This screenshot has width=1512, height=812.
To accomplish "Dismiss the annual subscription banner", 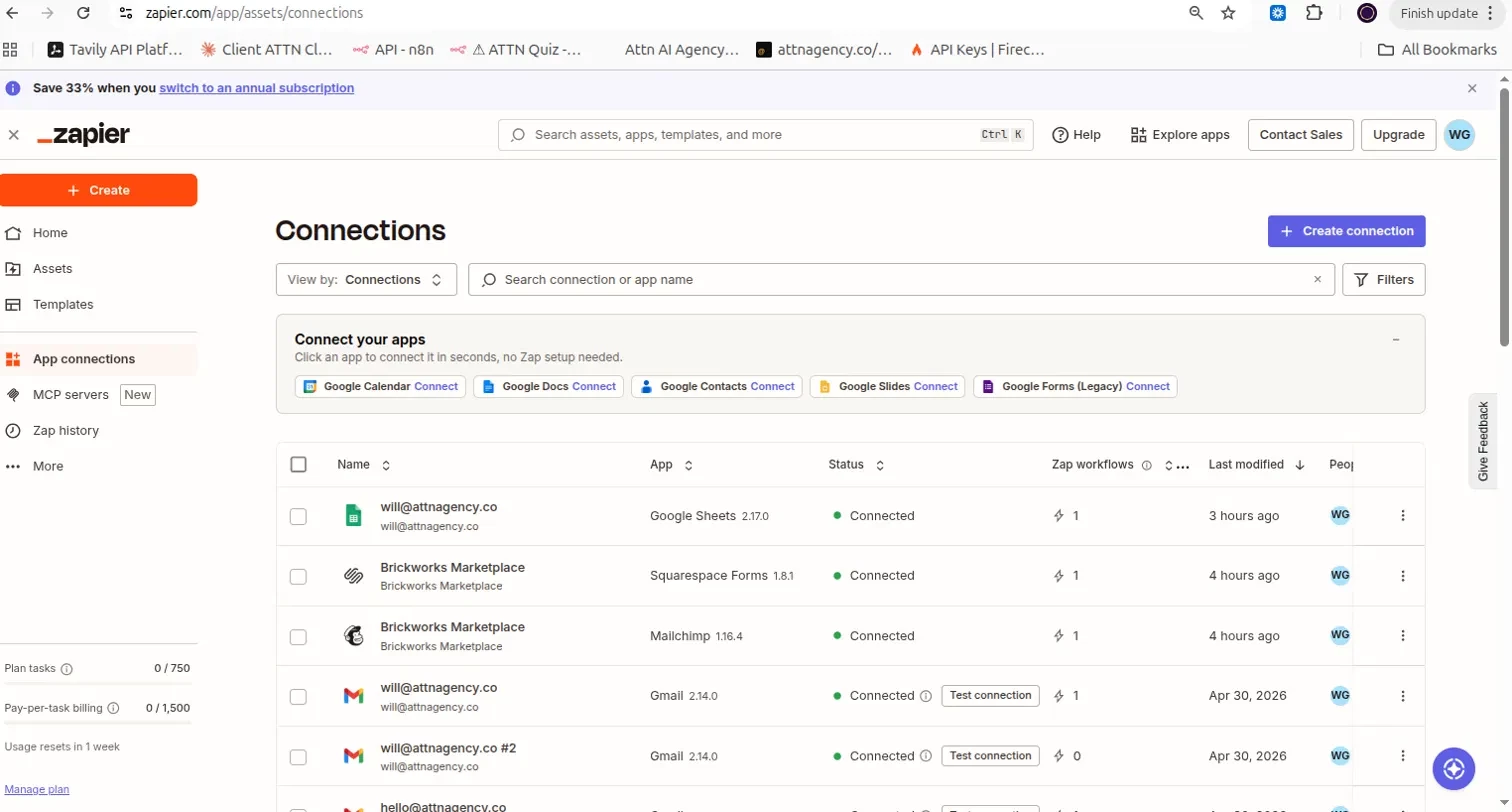I will coord(1472,88).
